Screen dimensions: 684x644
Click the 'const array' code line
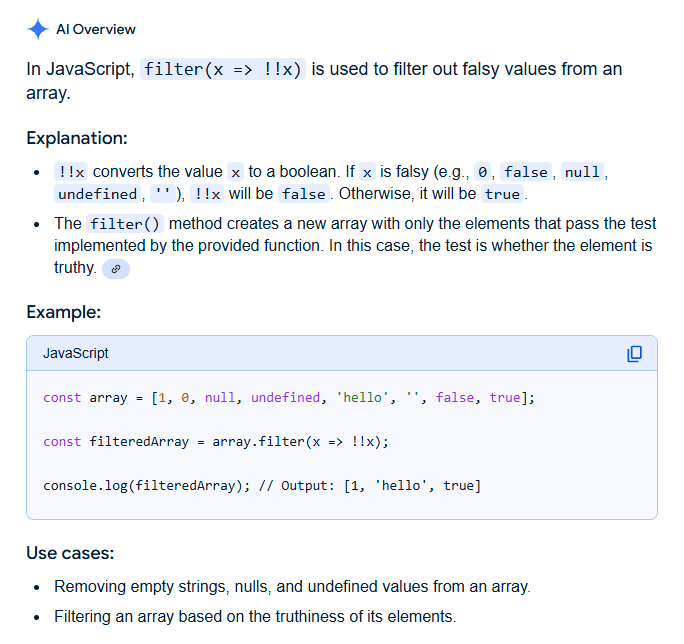[x=289, y=397]
